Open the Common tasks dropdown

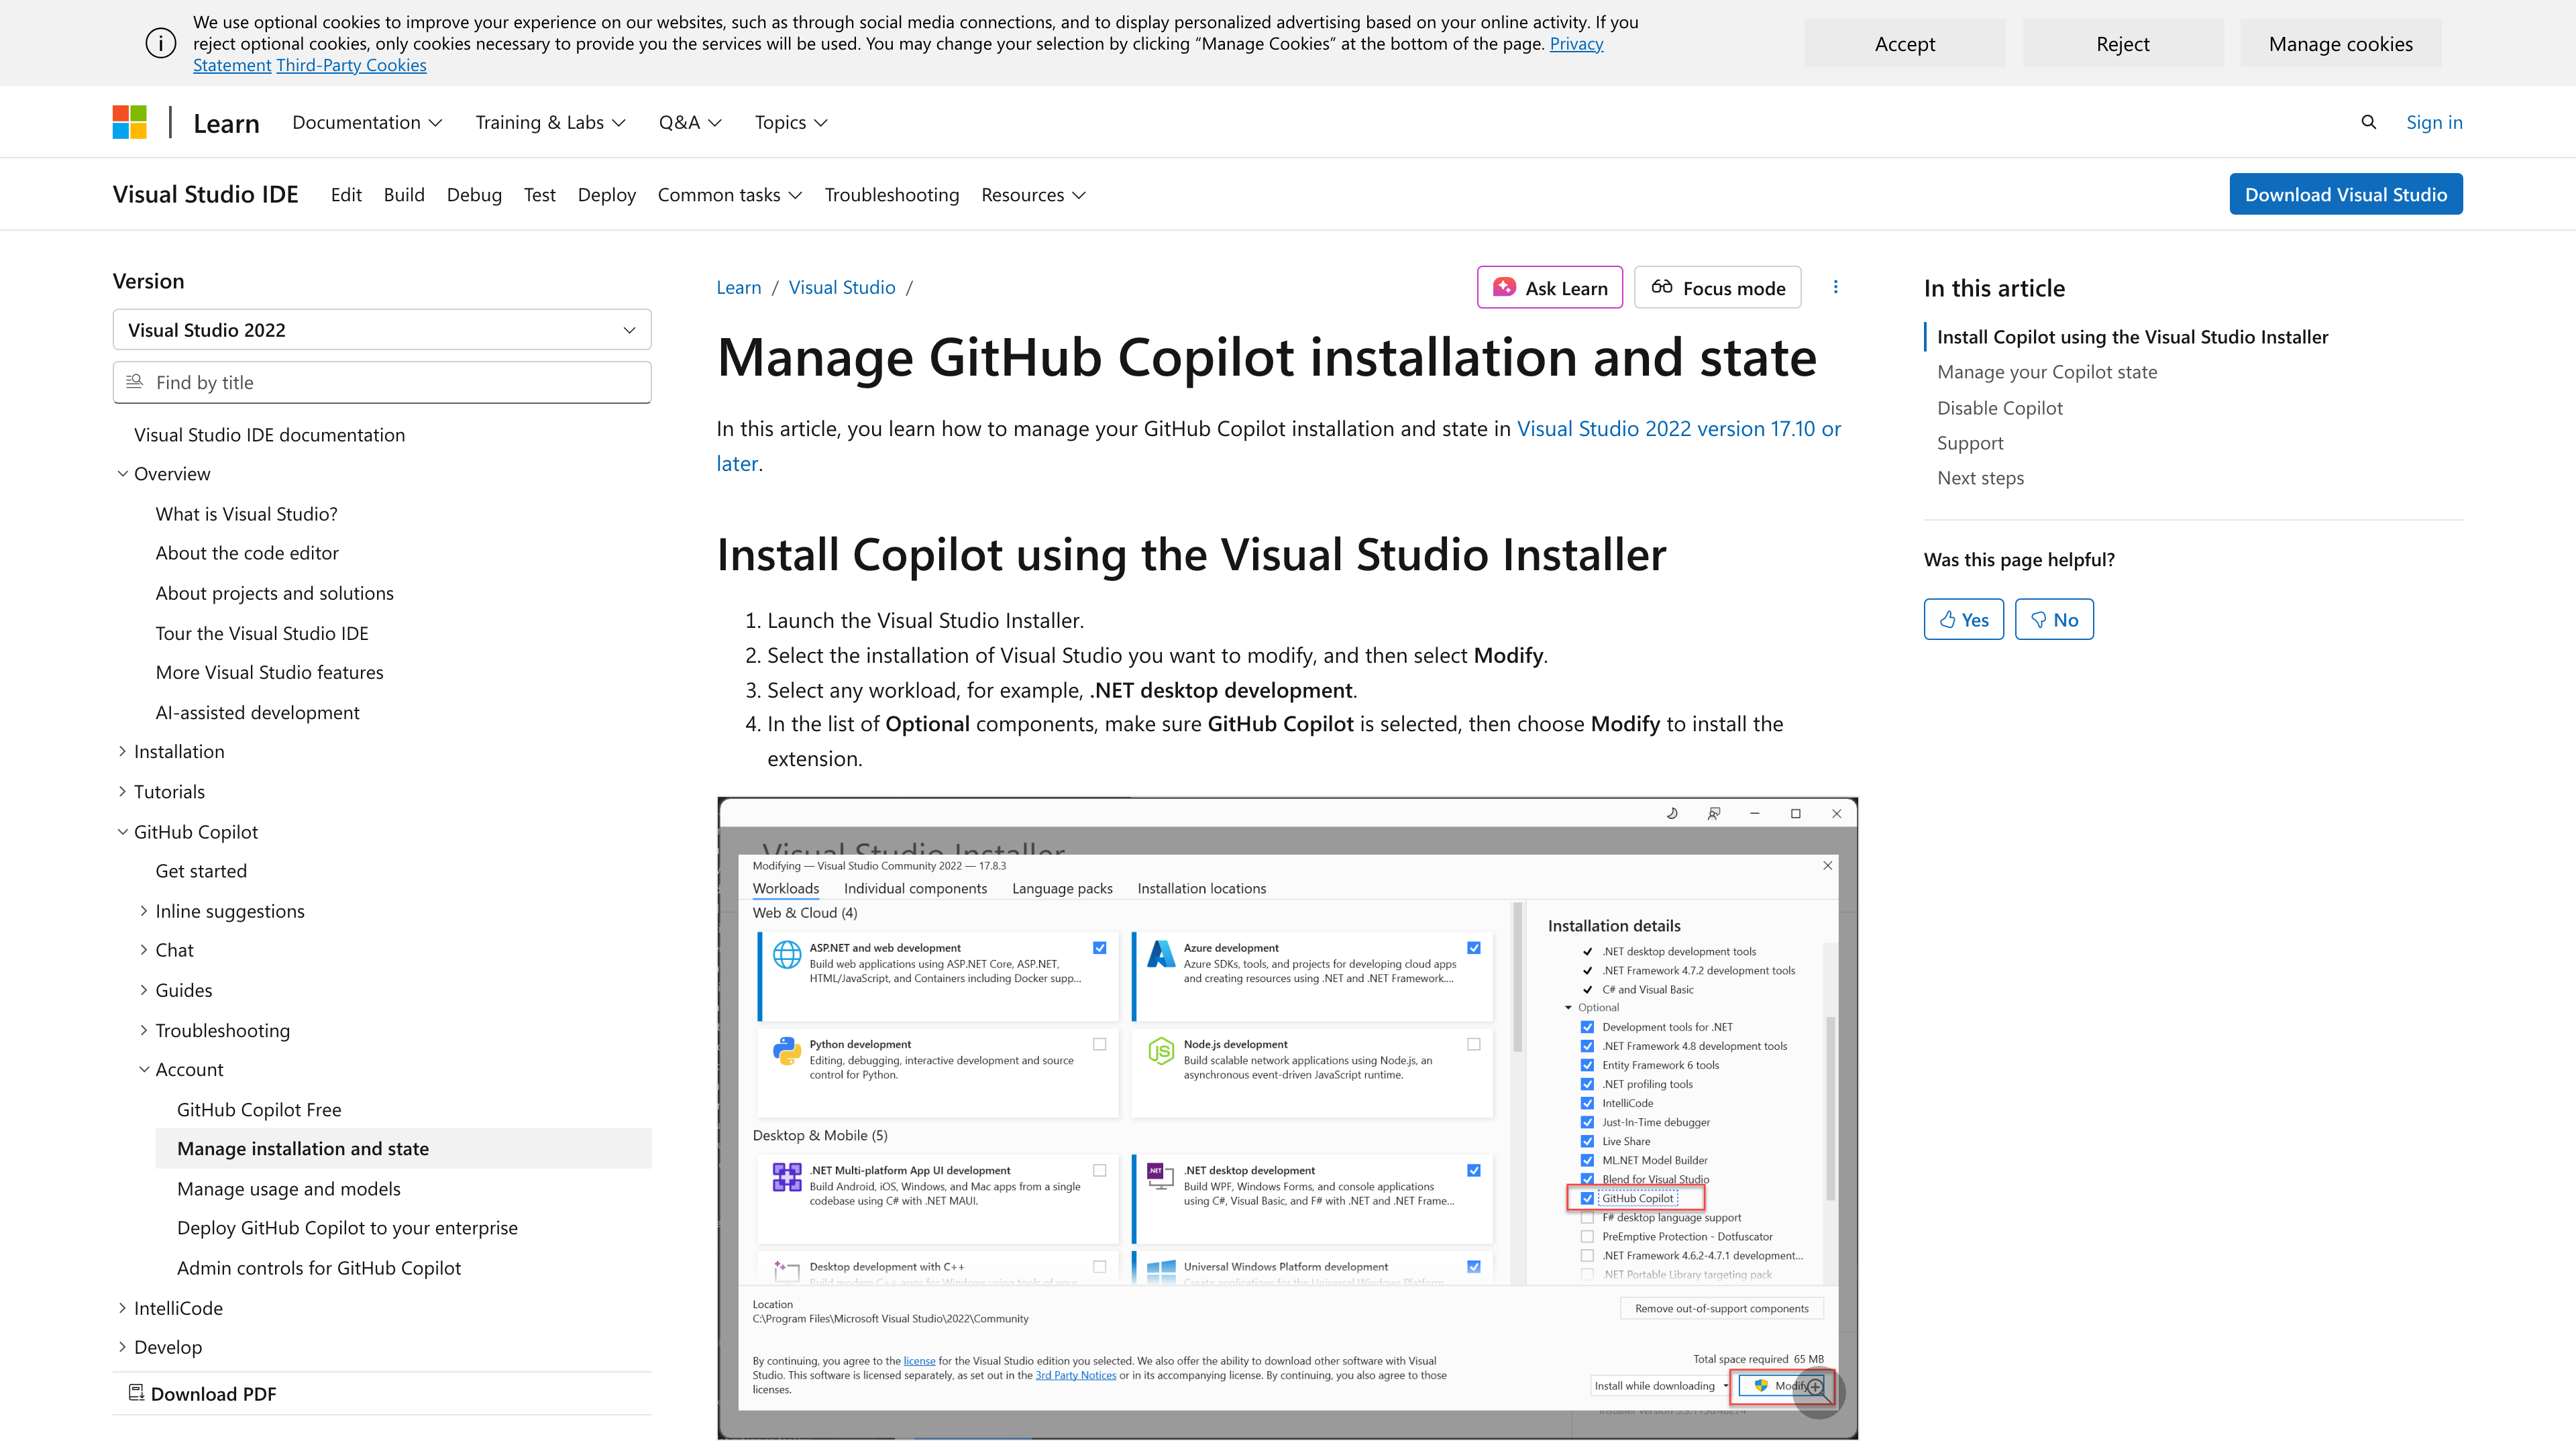[729, 195]
